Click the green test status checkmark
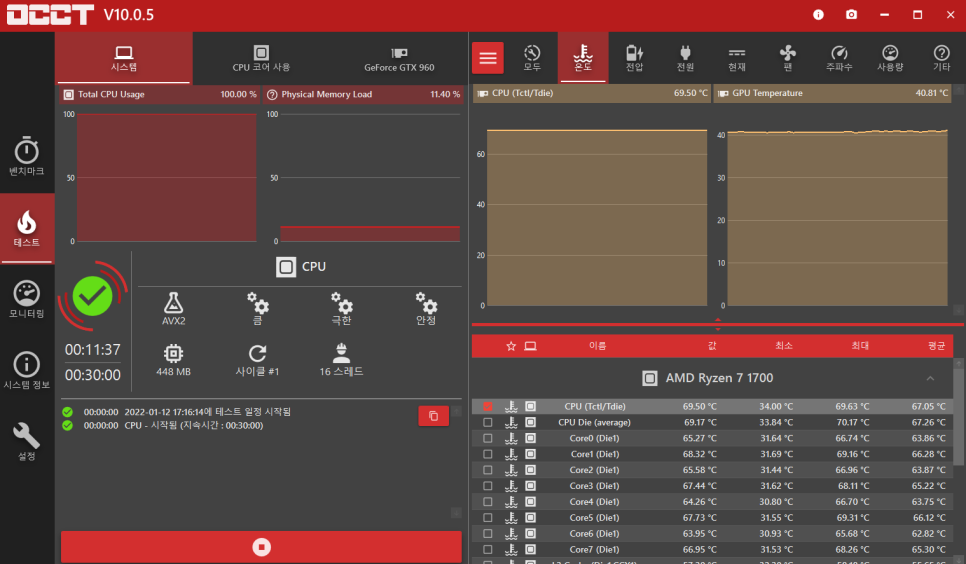966x564 pixels. coord(92,296)
